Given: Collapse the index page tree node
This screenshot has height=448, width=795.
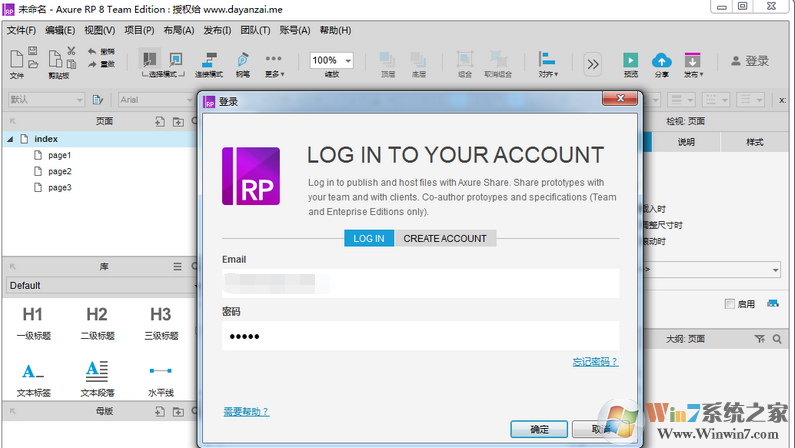Looking at the screenshot, I should (10, 139).
